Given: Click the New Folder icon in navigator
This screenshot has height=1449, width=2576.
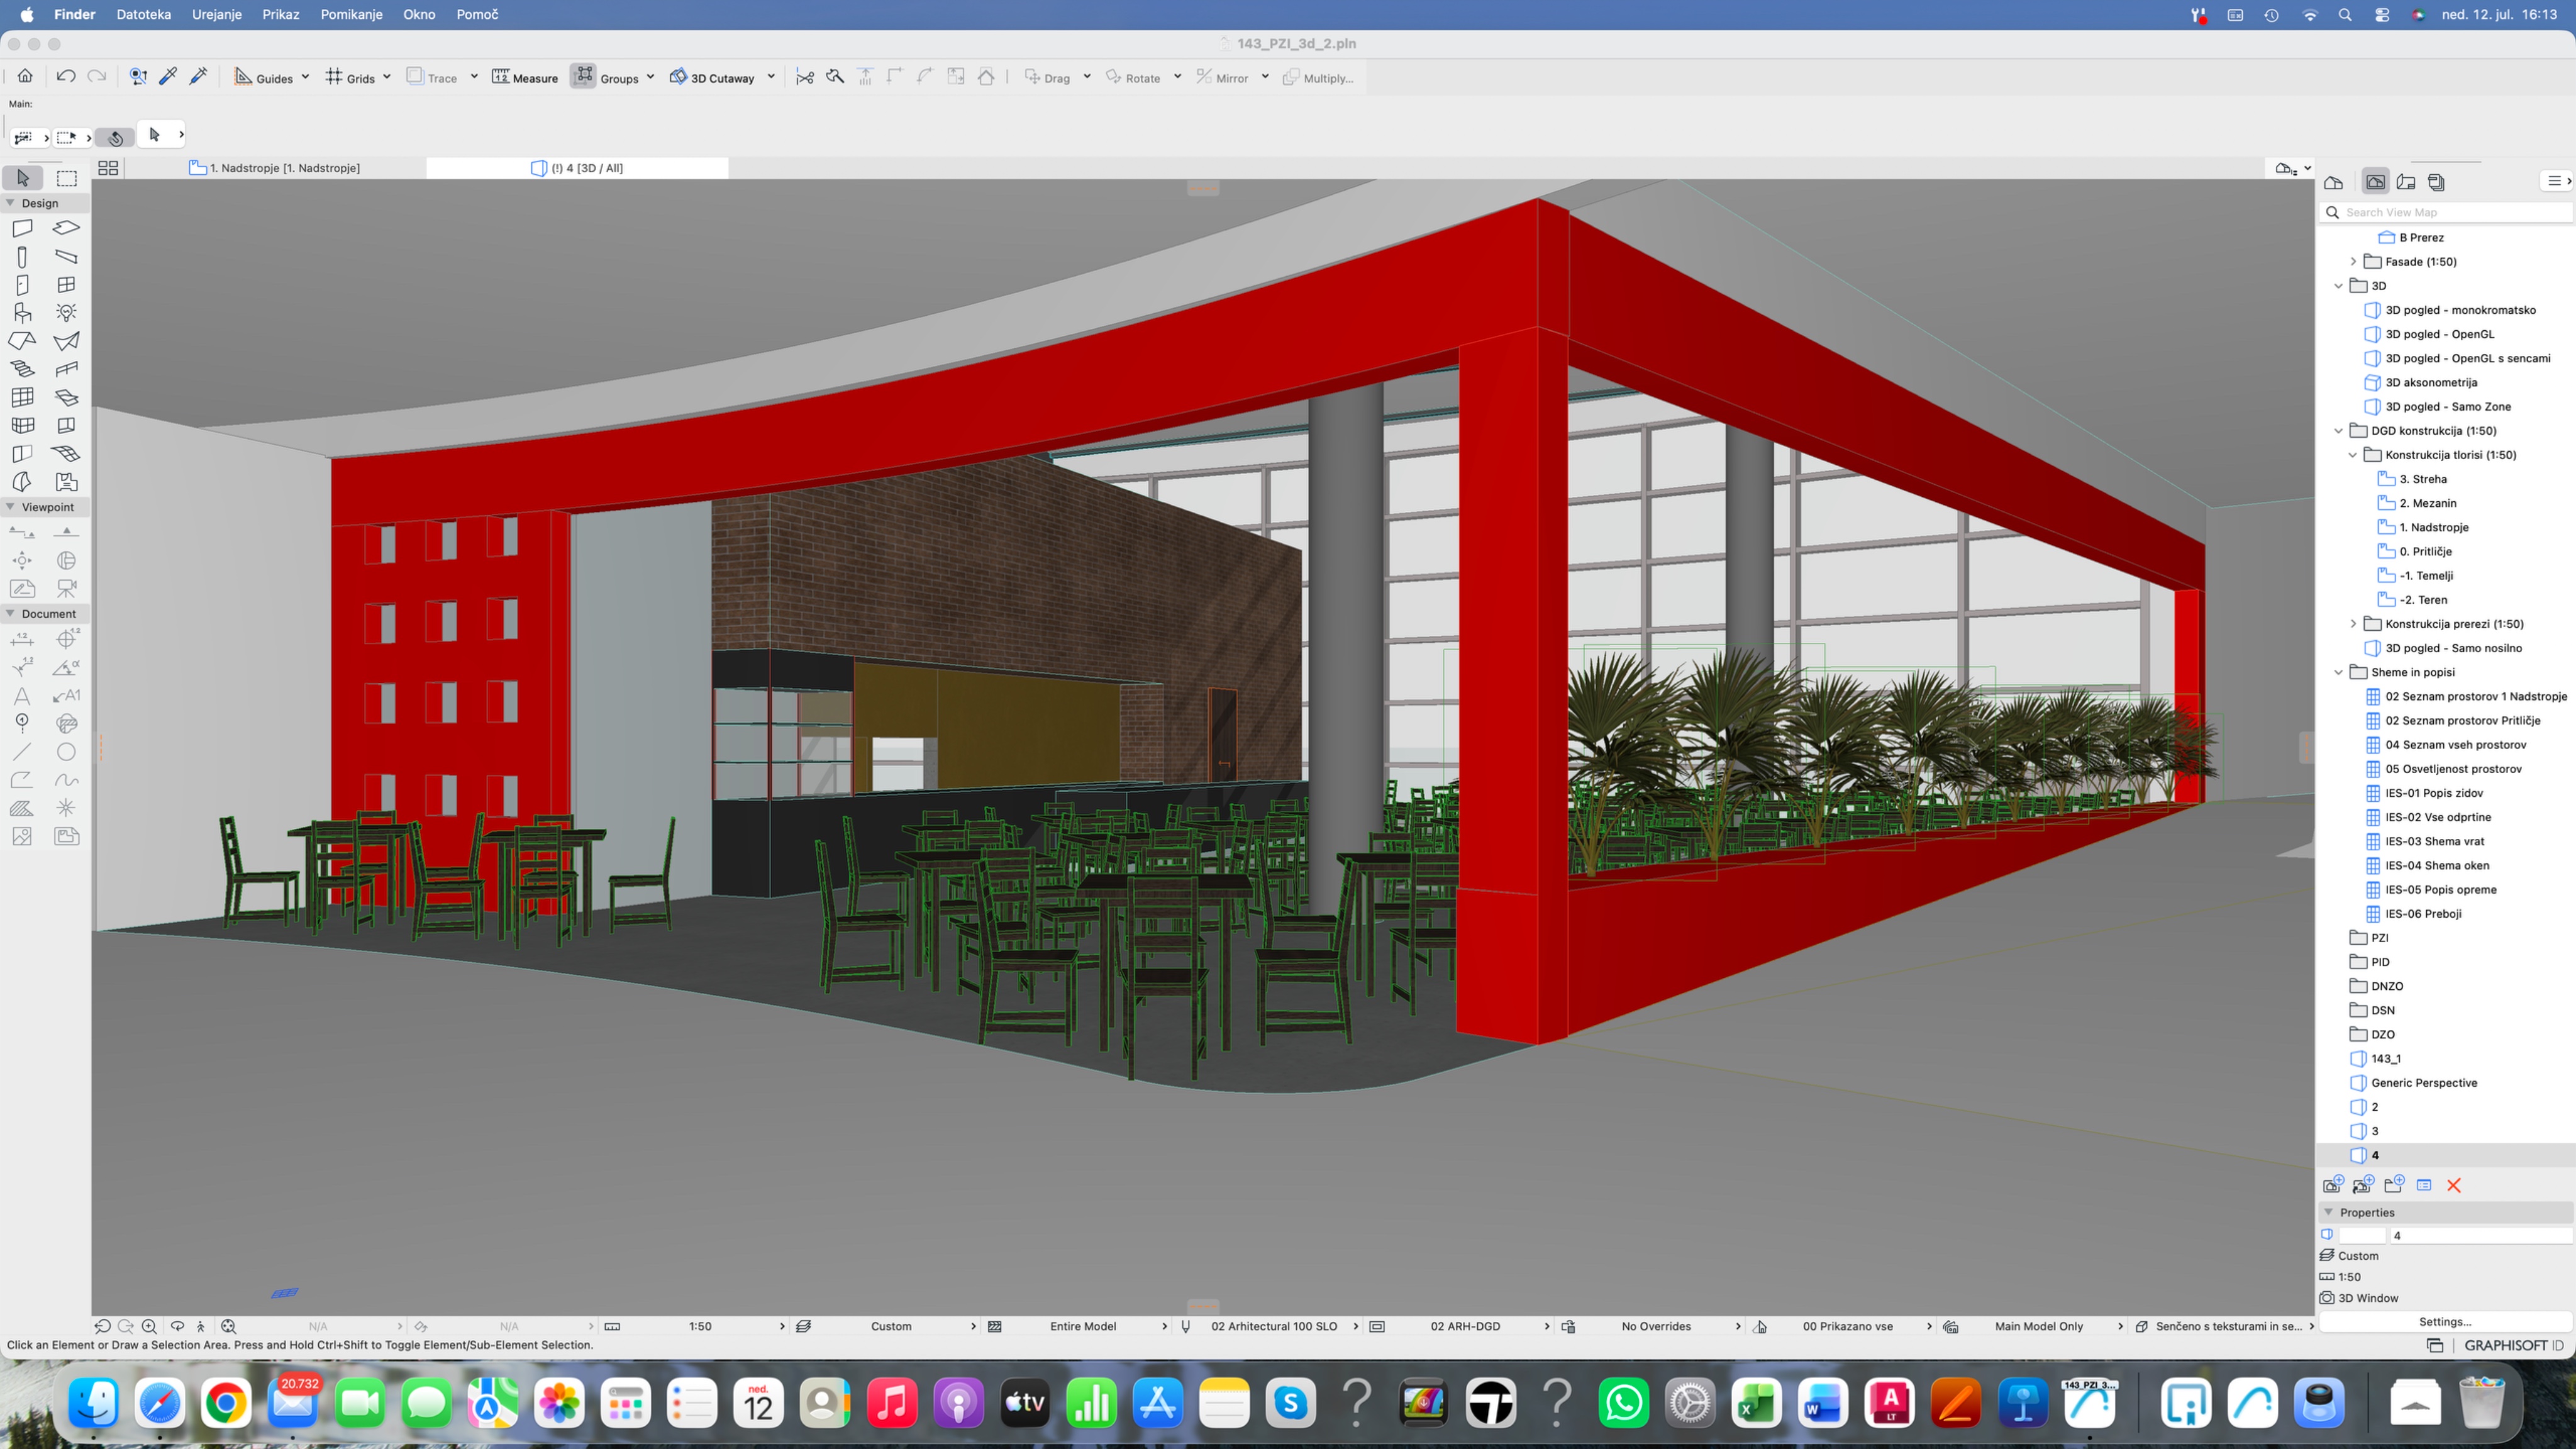Looking at the screenshot, I should click(2393, 1185).
